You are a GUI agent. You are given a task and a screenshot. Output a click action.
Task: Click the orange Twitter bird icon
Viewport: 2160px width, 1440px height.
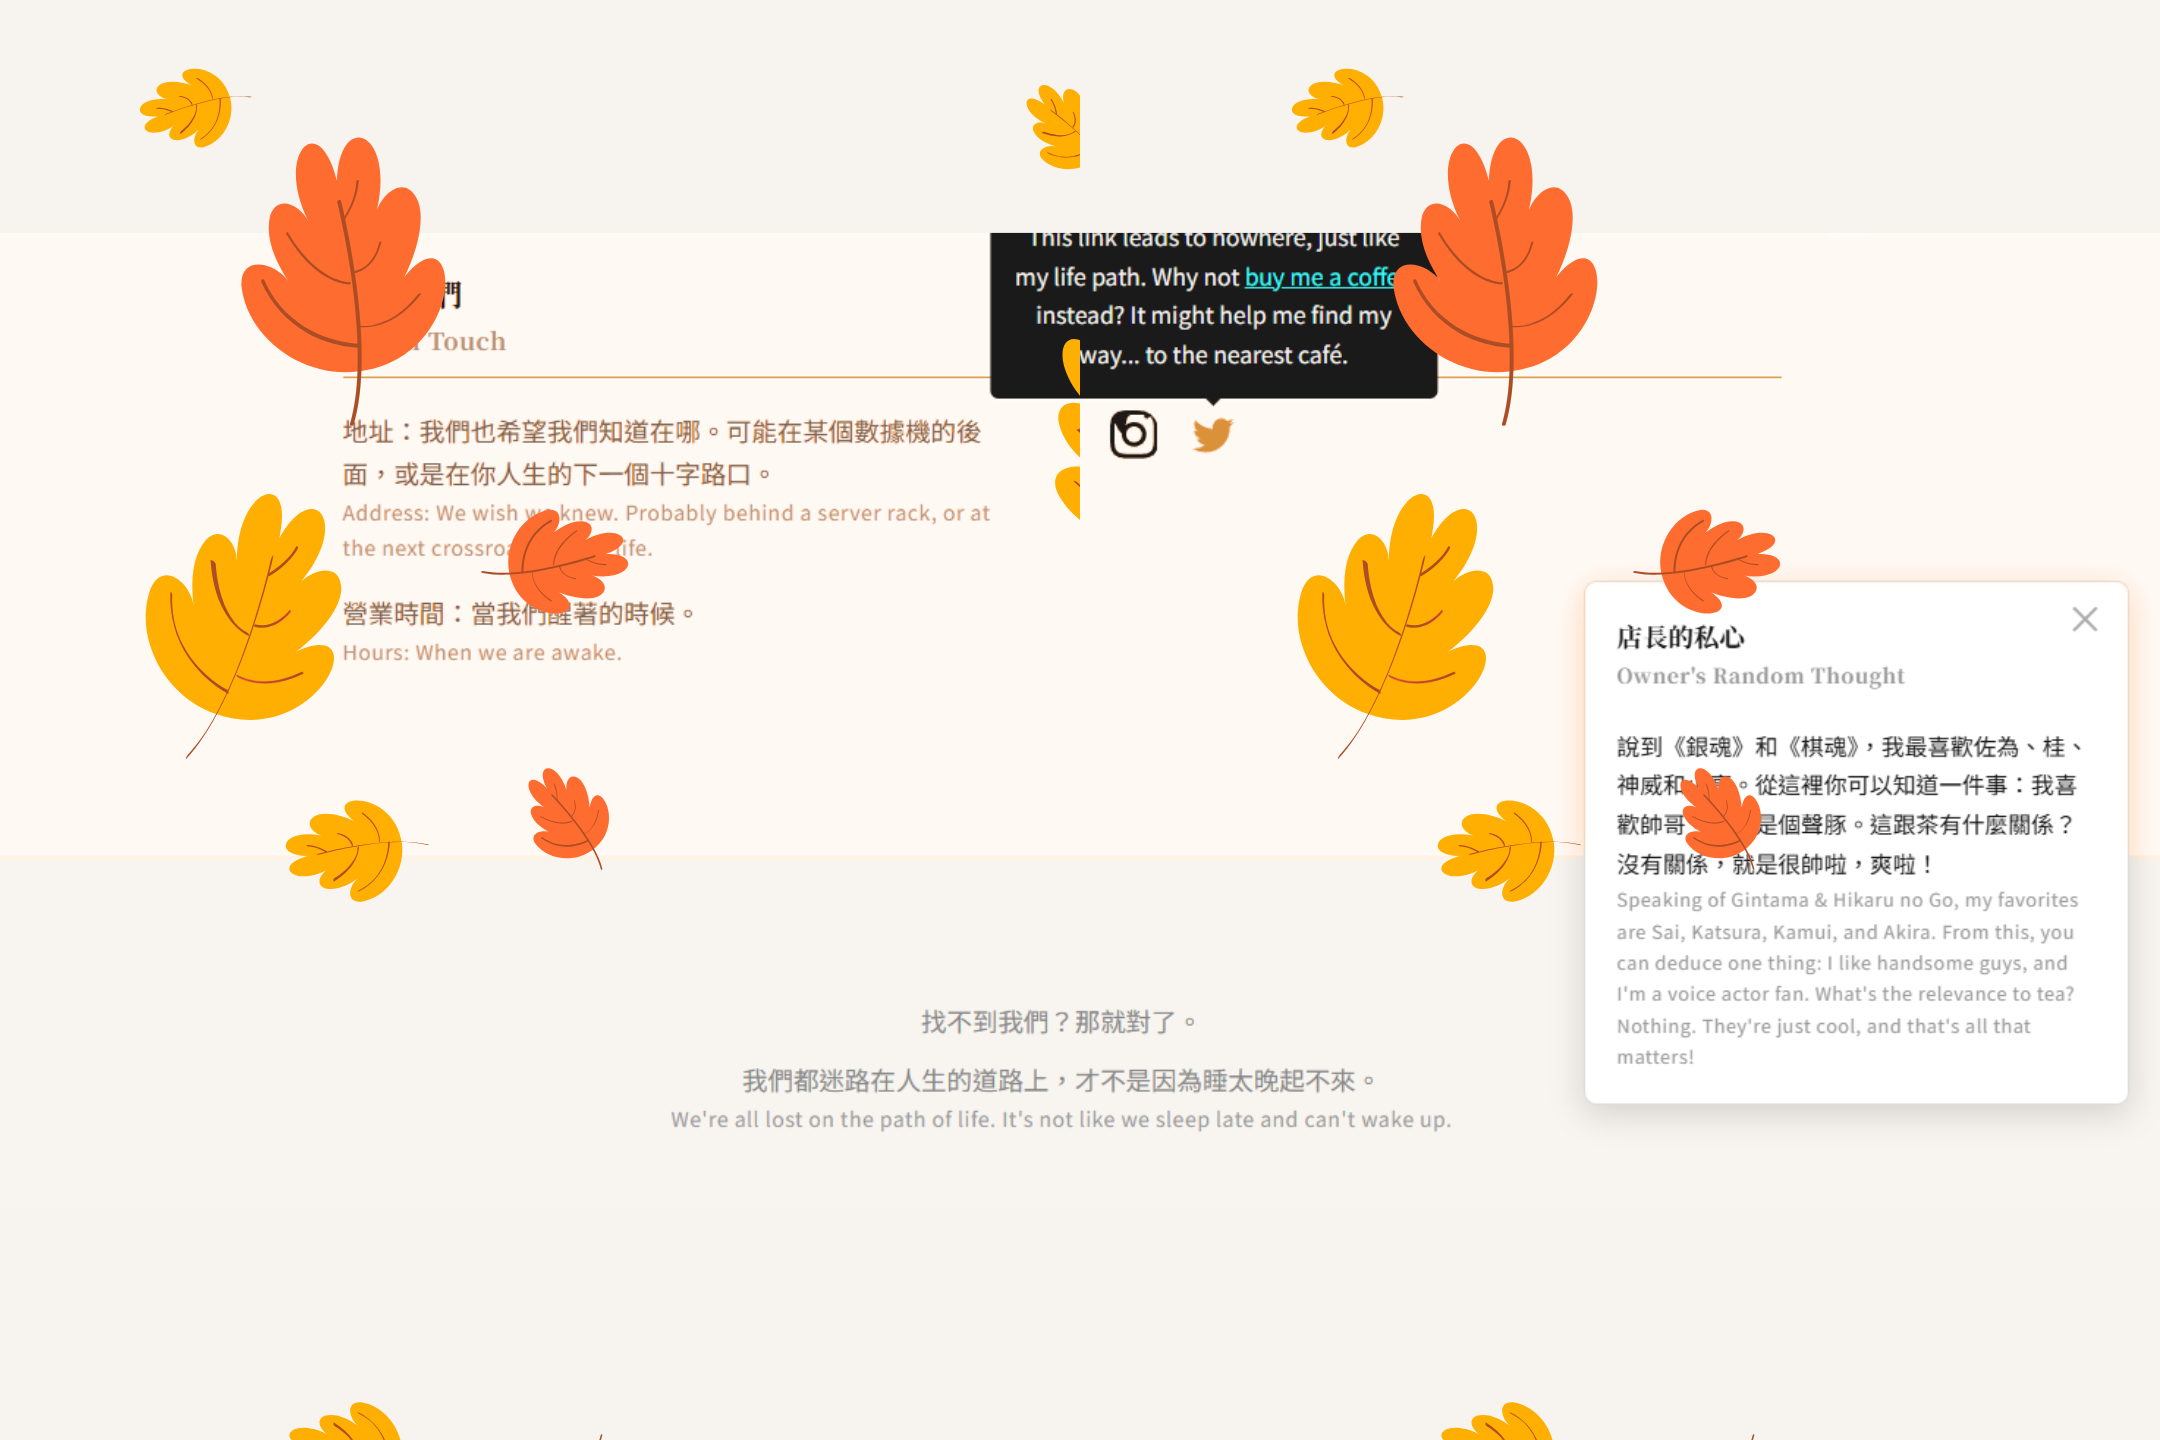pos(1212,435)
